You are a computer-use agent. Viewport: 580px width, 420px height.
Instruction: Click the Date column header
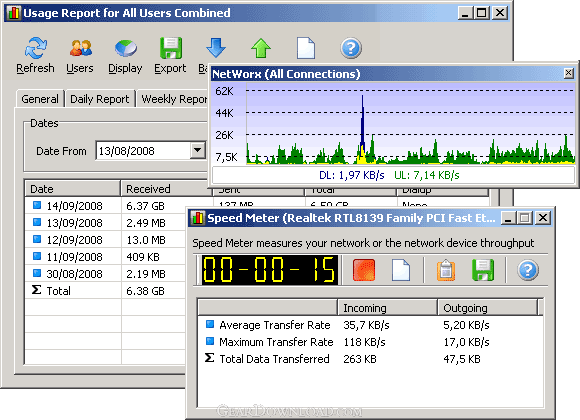72,189
